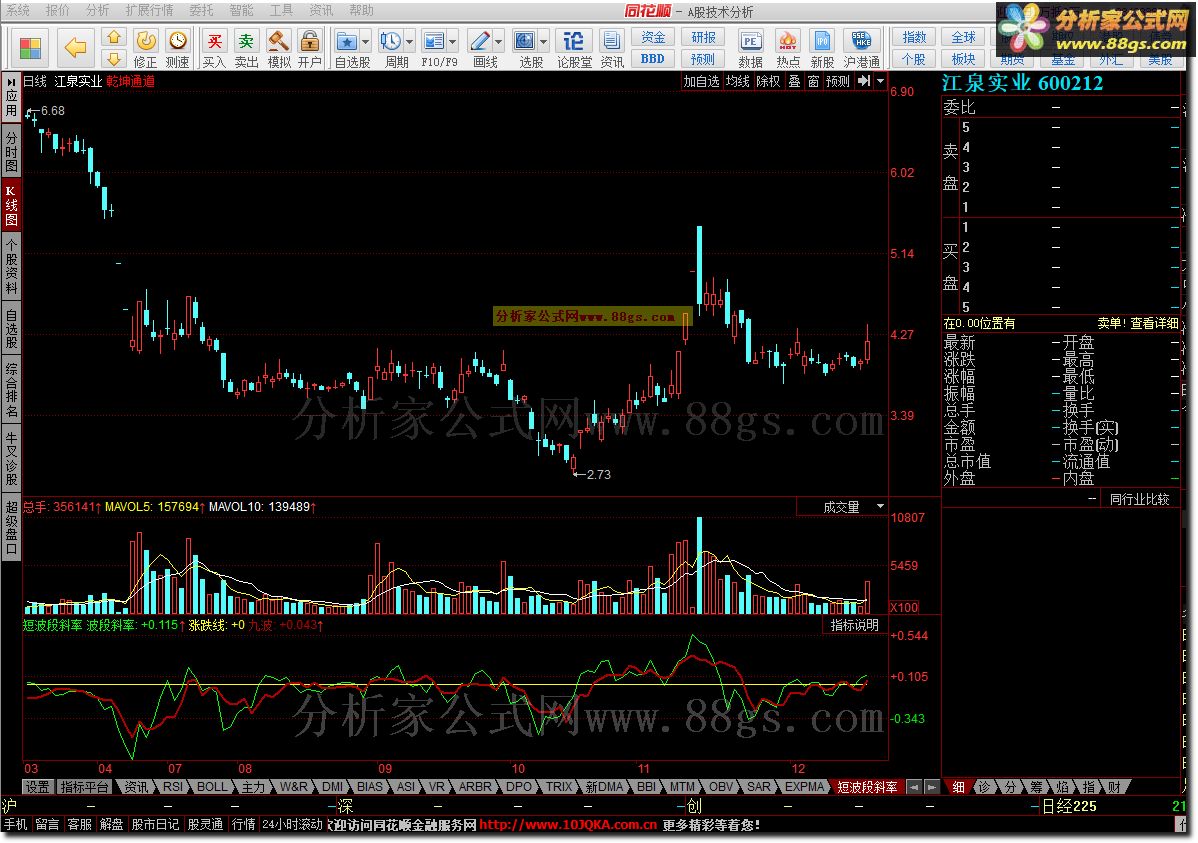Click the up arrow page icon
This screenshot has height=843, width=1198.
point(114,37)
